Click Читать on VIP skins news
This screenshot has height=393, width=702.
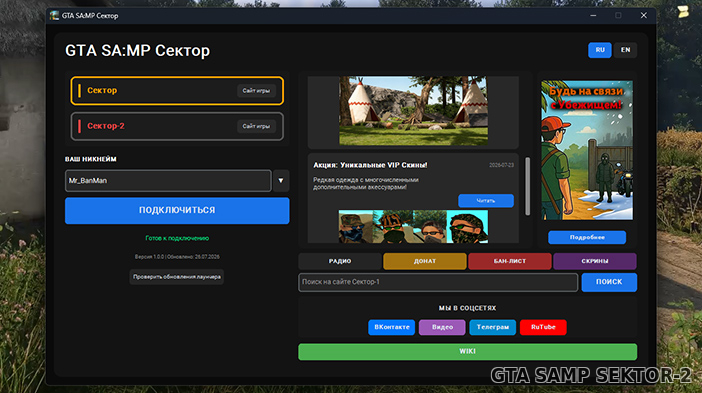(486, 201)
